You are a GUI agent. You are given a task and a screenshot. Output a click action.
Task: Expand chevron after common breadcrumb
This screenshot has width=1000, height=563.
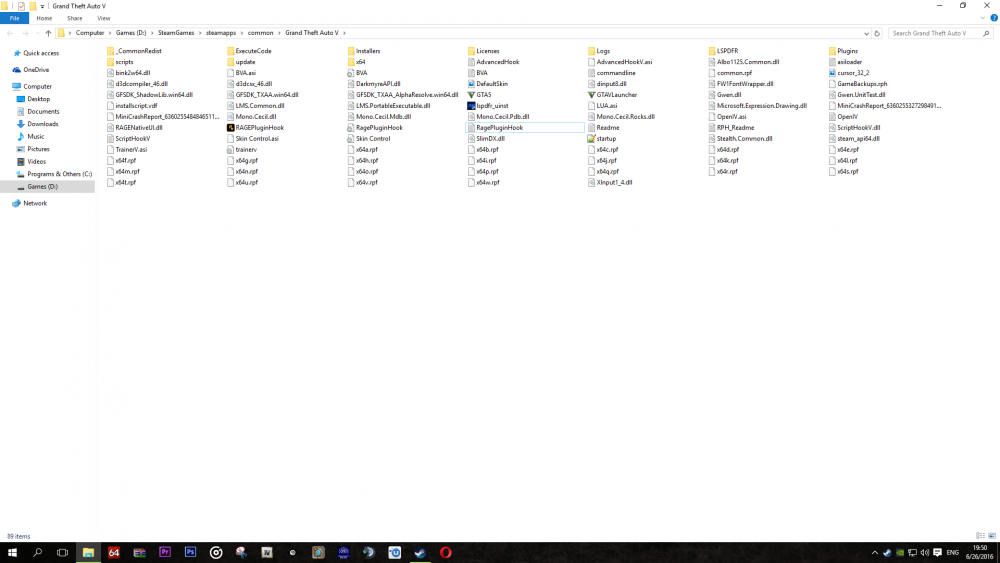(279, 33)
